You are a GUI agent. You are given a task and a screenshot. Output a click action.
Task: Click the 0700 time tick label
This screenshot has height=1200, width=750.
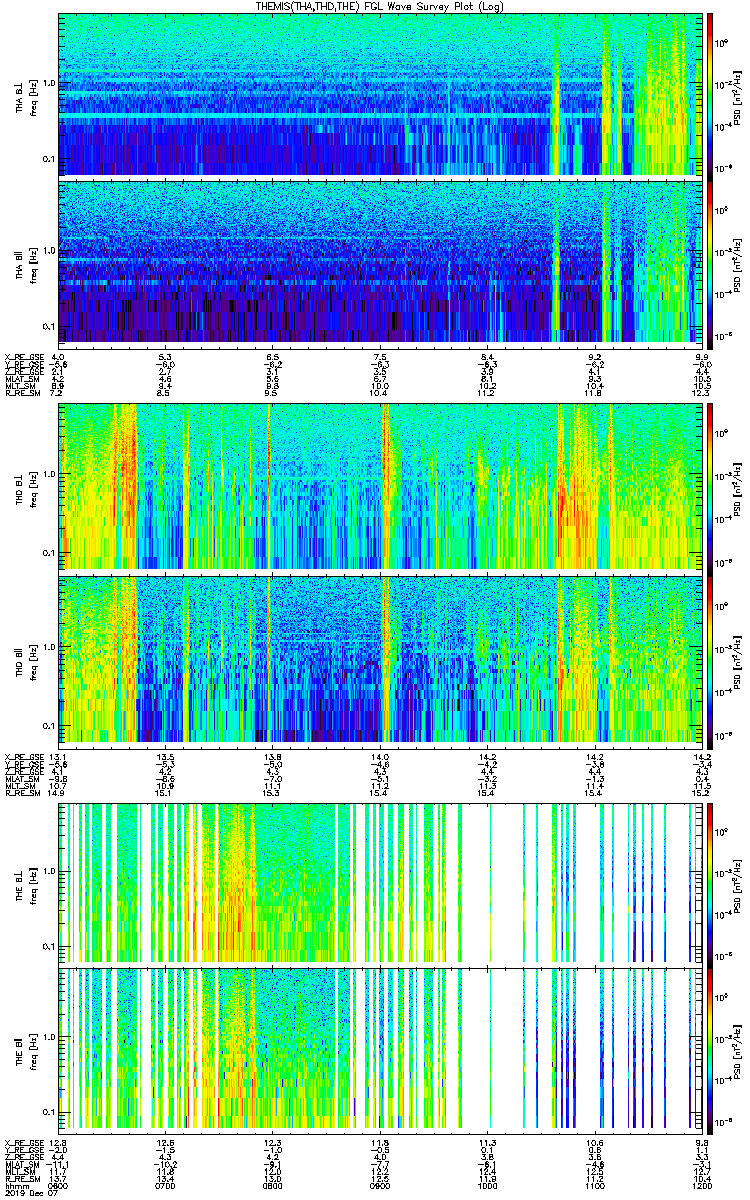166,1187
